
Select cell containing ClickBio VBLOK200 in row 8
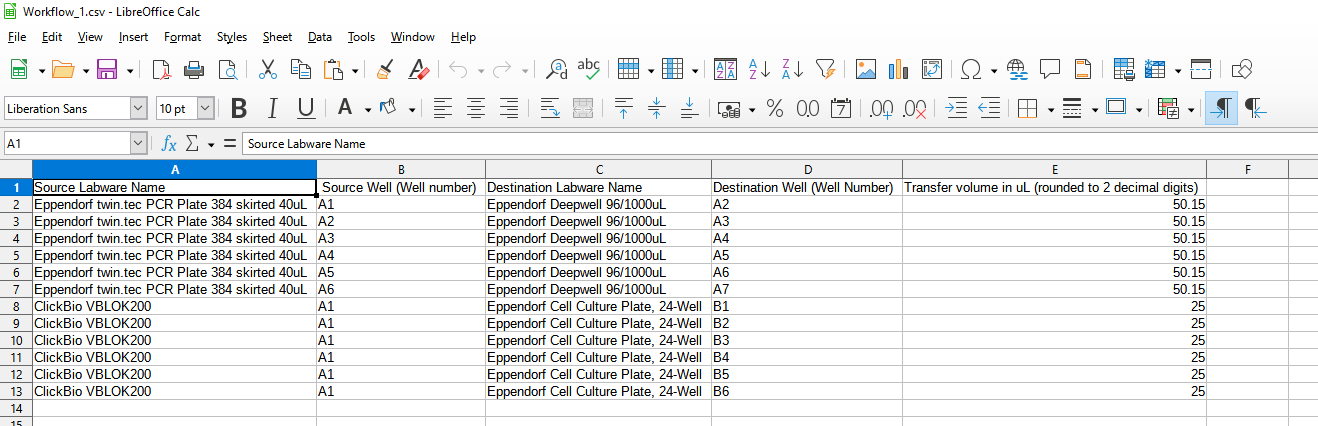pyautogui.click(x=174, y=306)
